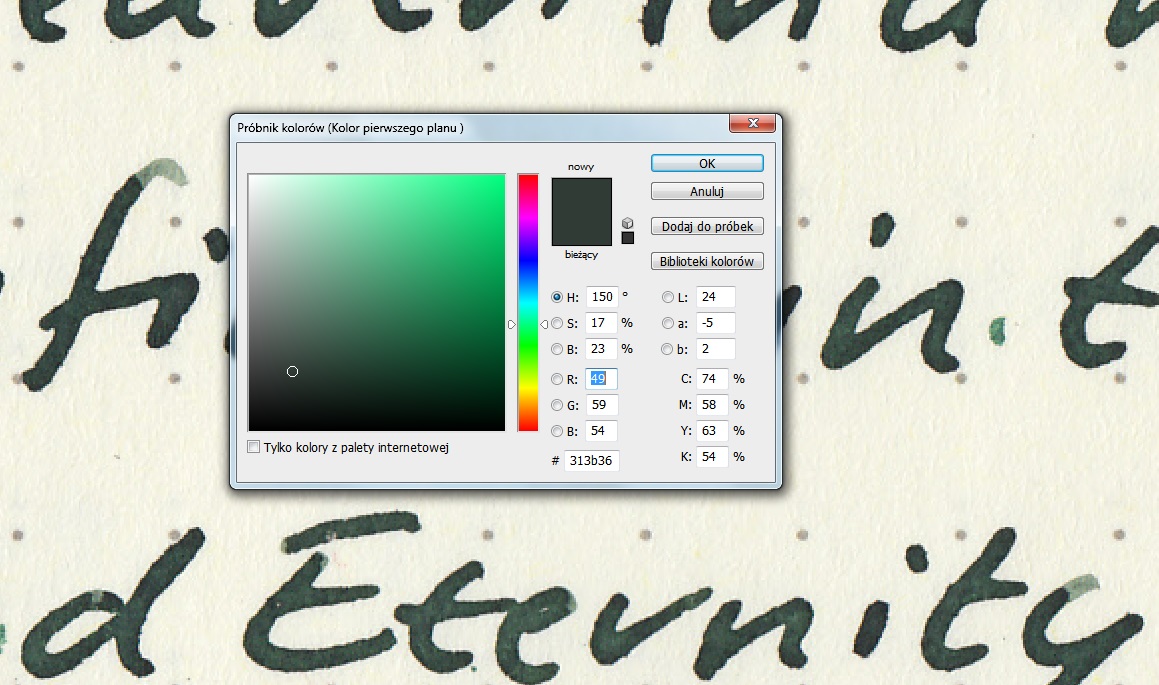Select the H hue radio button
Viewport: 1159px width, 685px height.
pyautogui.click(x=557, y=297)
